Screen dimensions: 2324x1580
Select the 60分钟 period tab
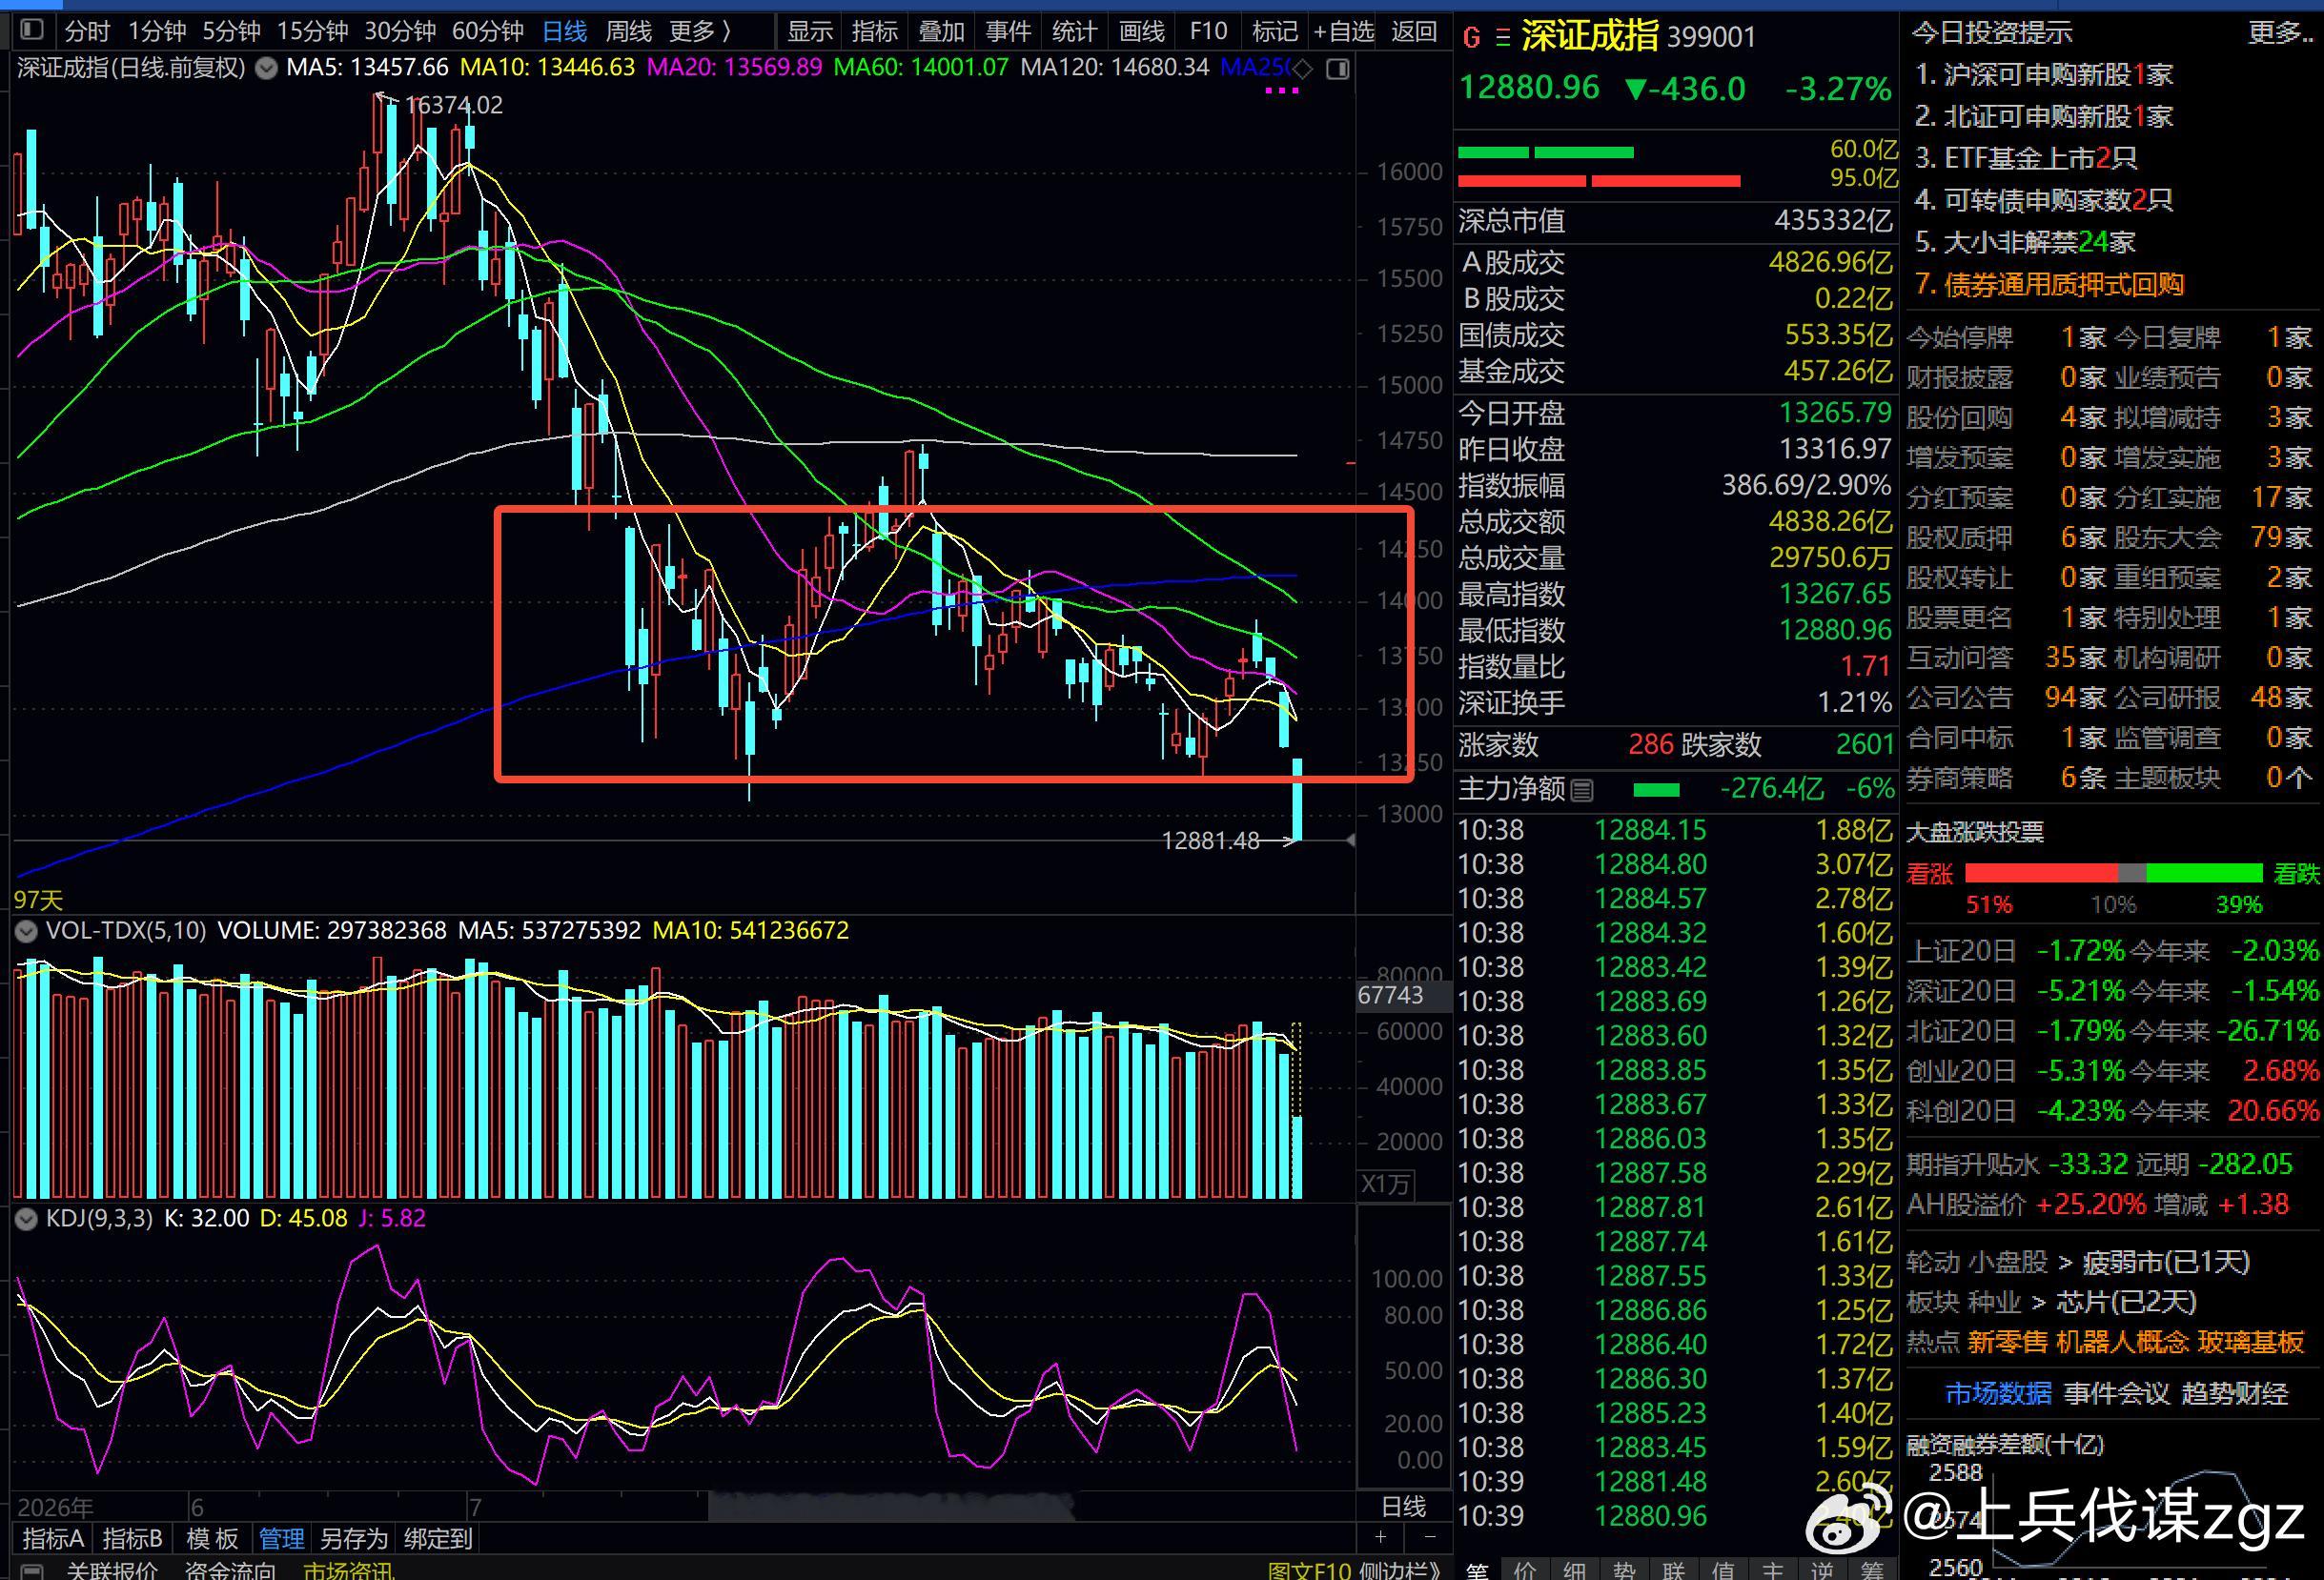tap(488, 31)
